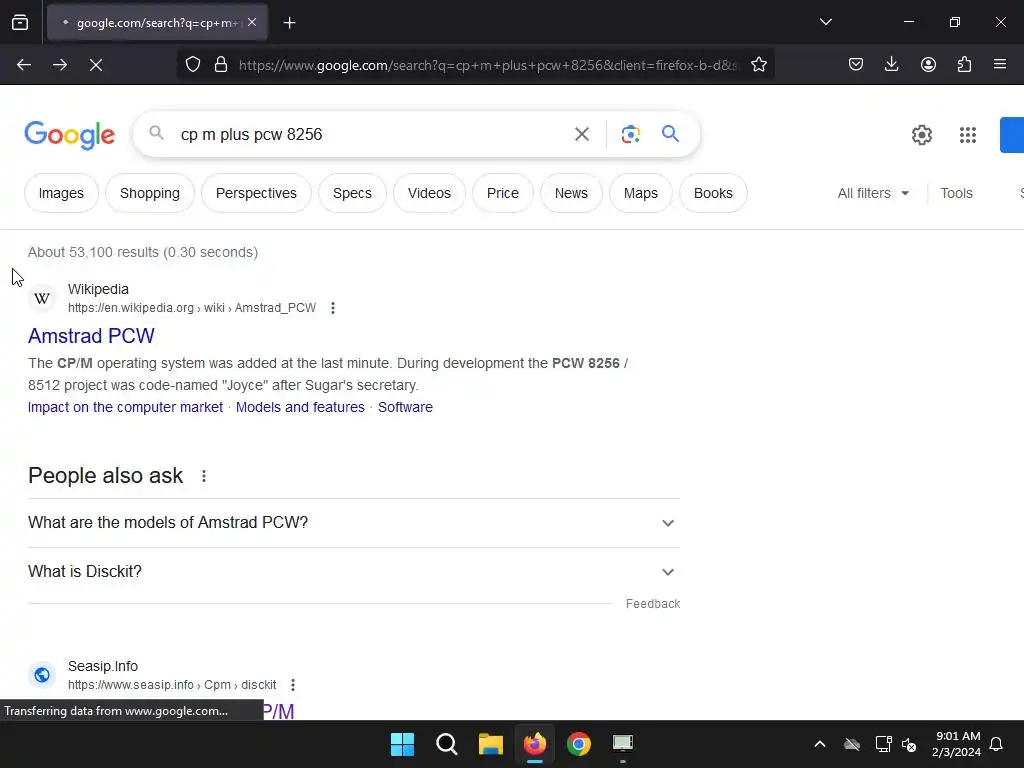Open a new tab with the plus button

[289, 23]
